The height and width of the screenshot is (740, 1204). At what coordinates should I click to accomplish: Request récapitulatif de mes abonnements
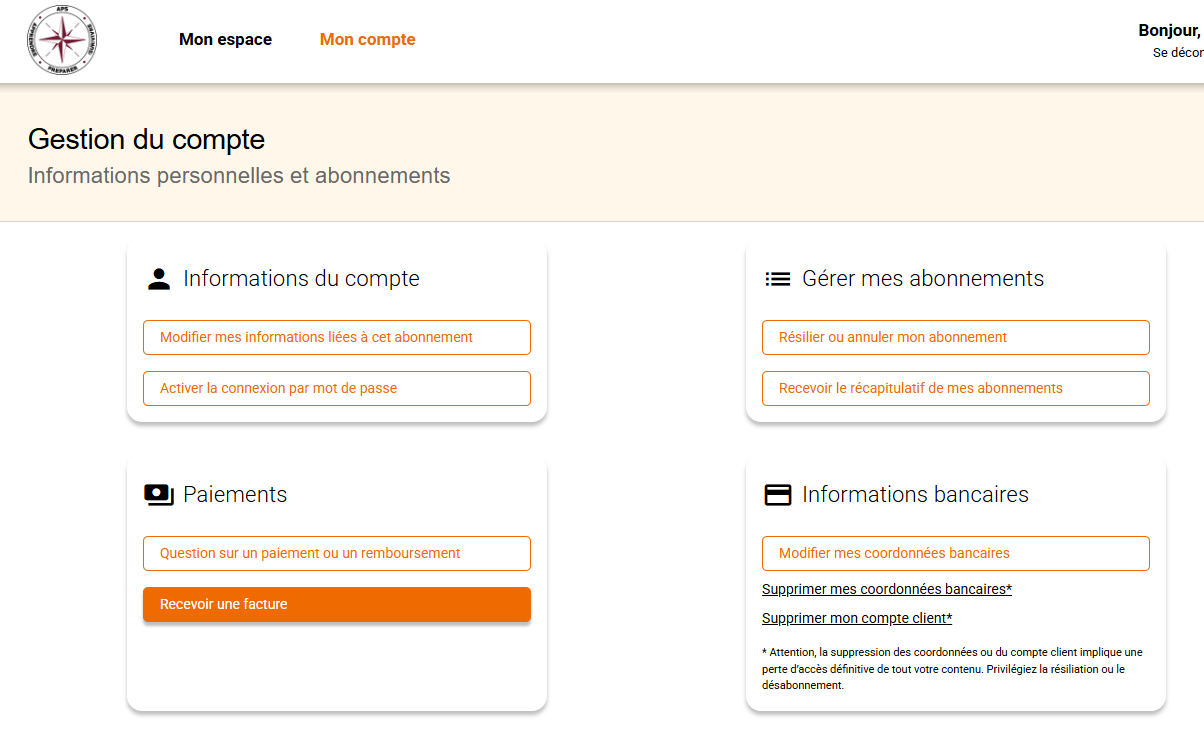coord(955,389)
